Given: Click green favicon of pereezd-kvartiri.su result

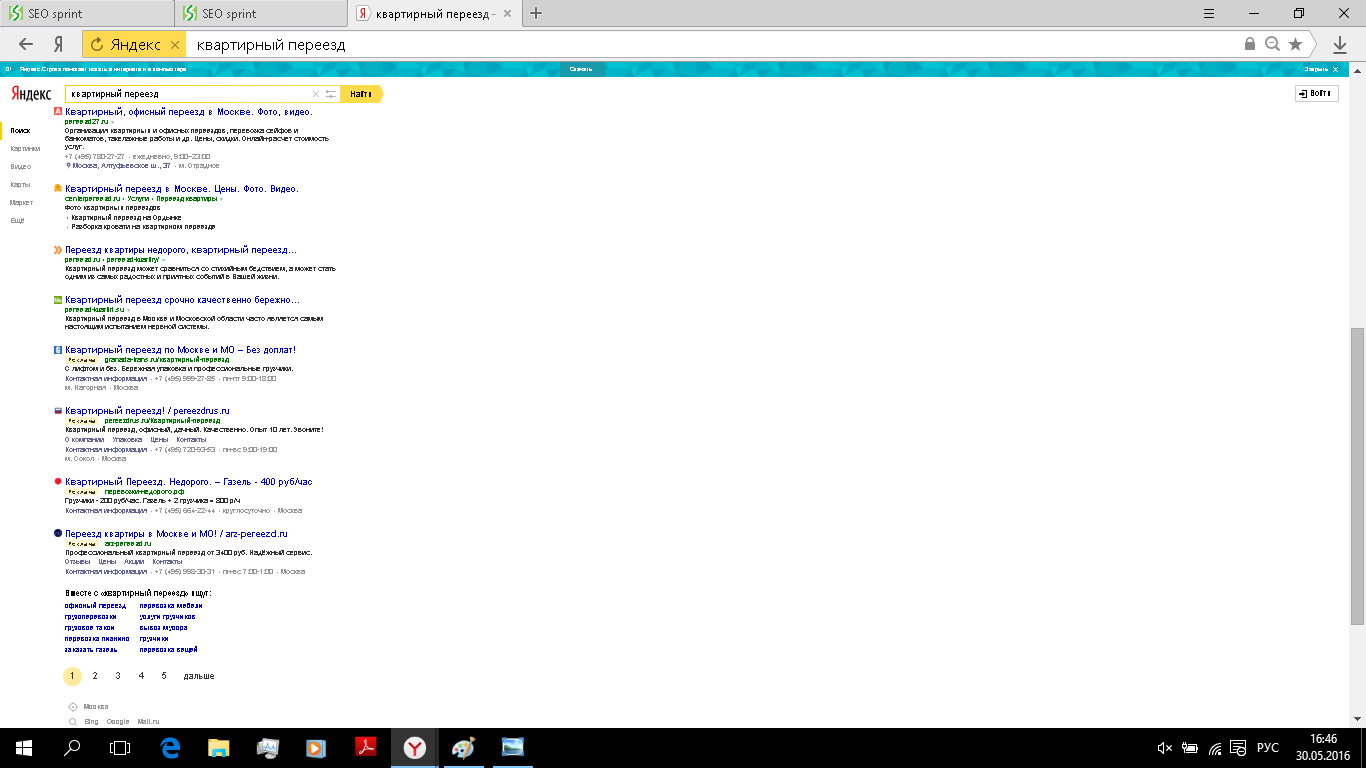Looking at the screenshot, I should [58, 300].
